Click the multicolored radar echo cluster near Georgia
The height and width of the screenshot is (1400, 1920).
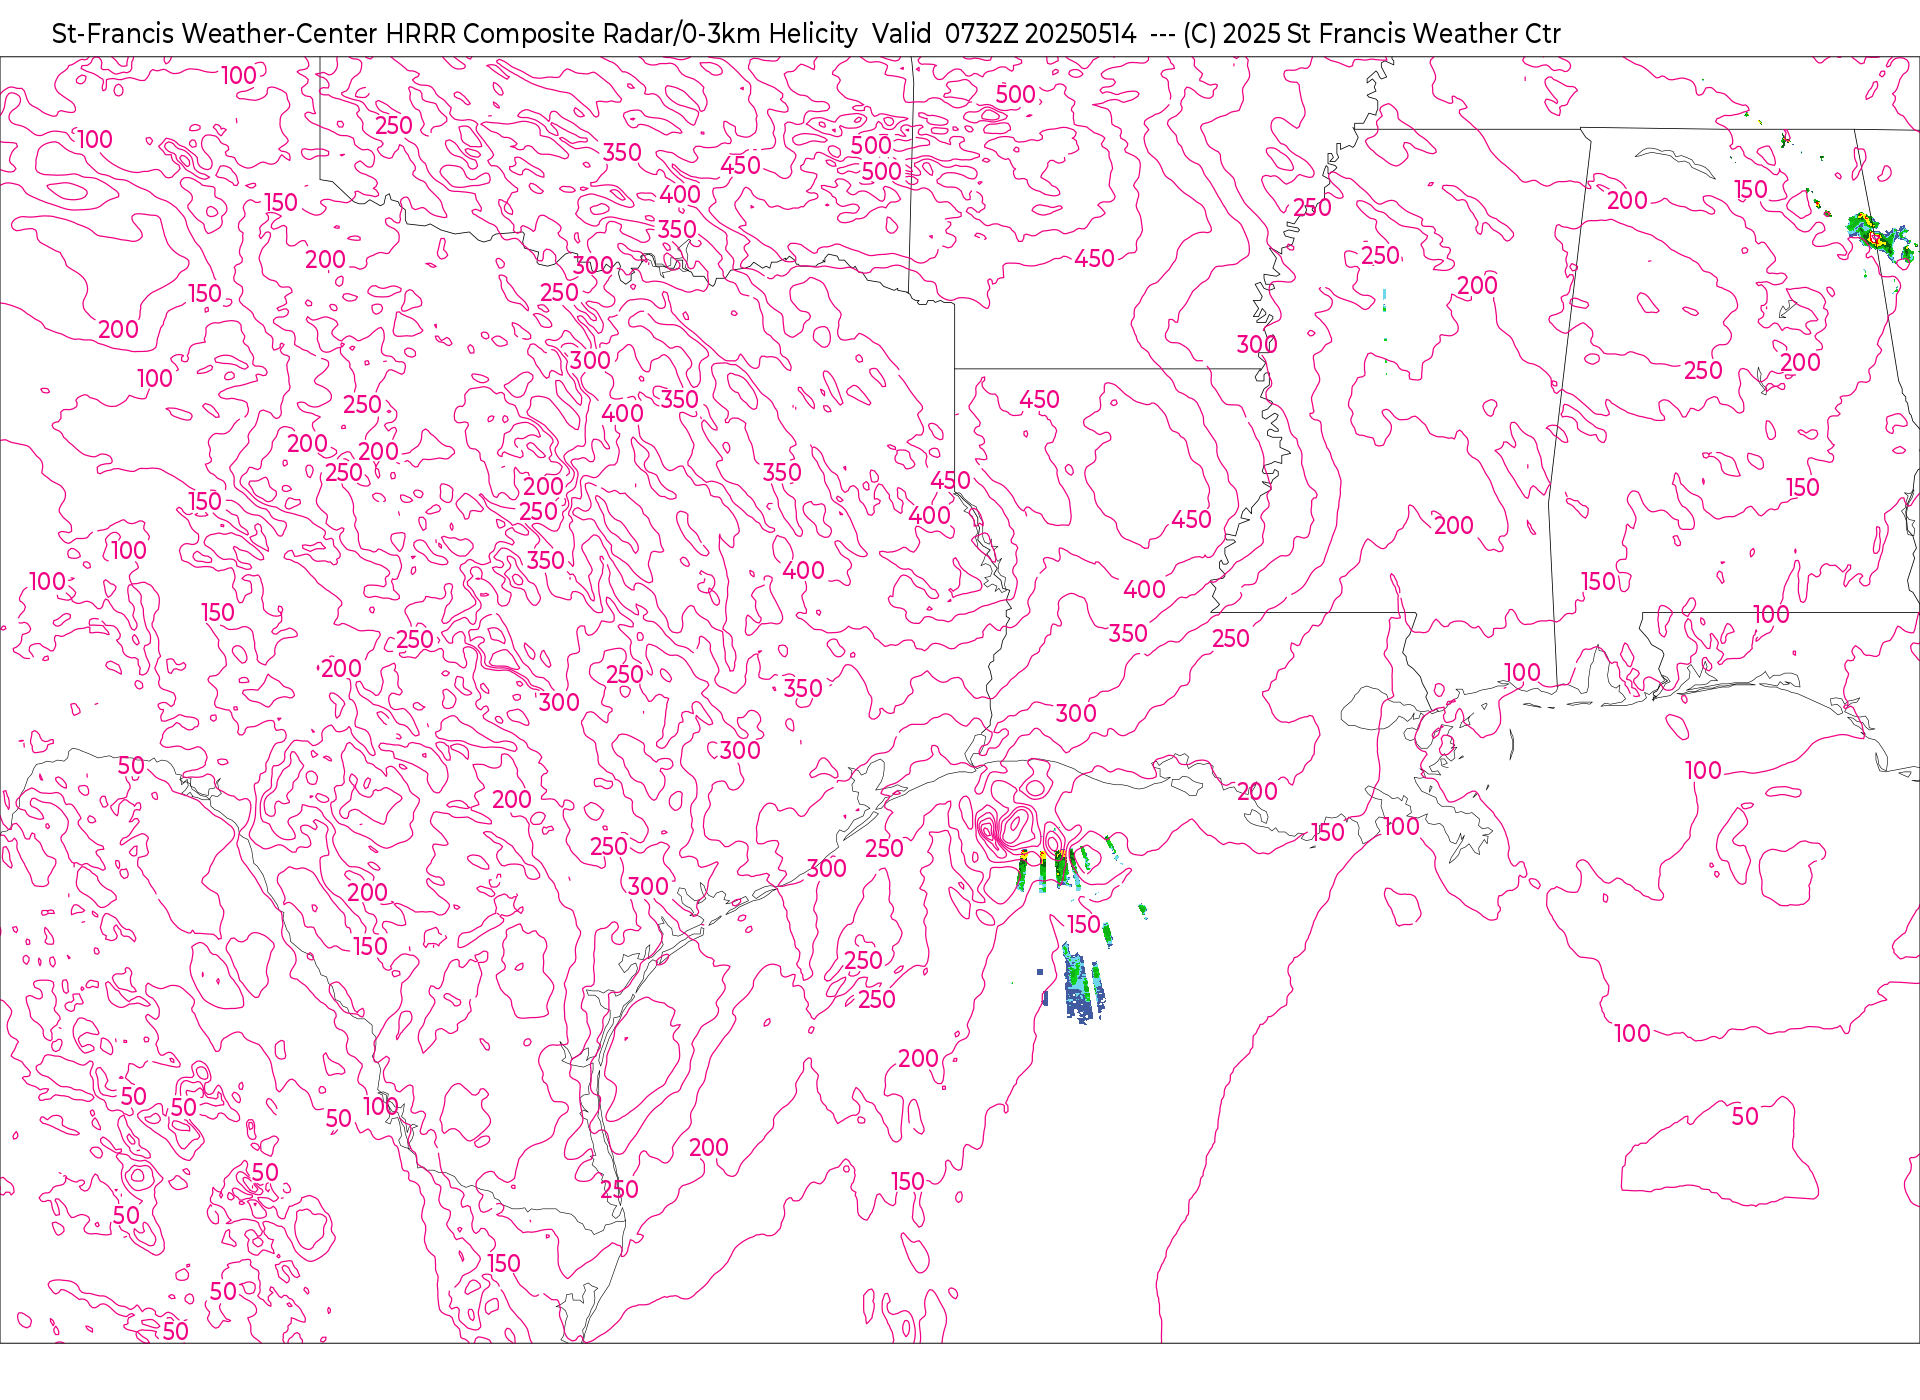tap(1880, 237)
